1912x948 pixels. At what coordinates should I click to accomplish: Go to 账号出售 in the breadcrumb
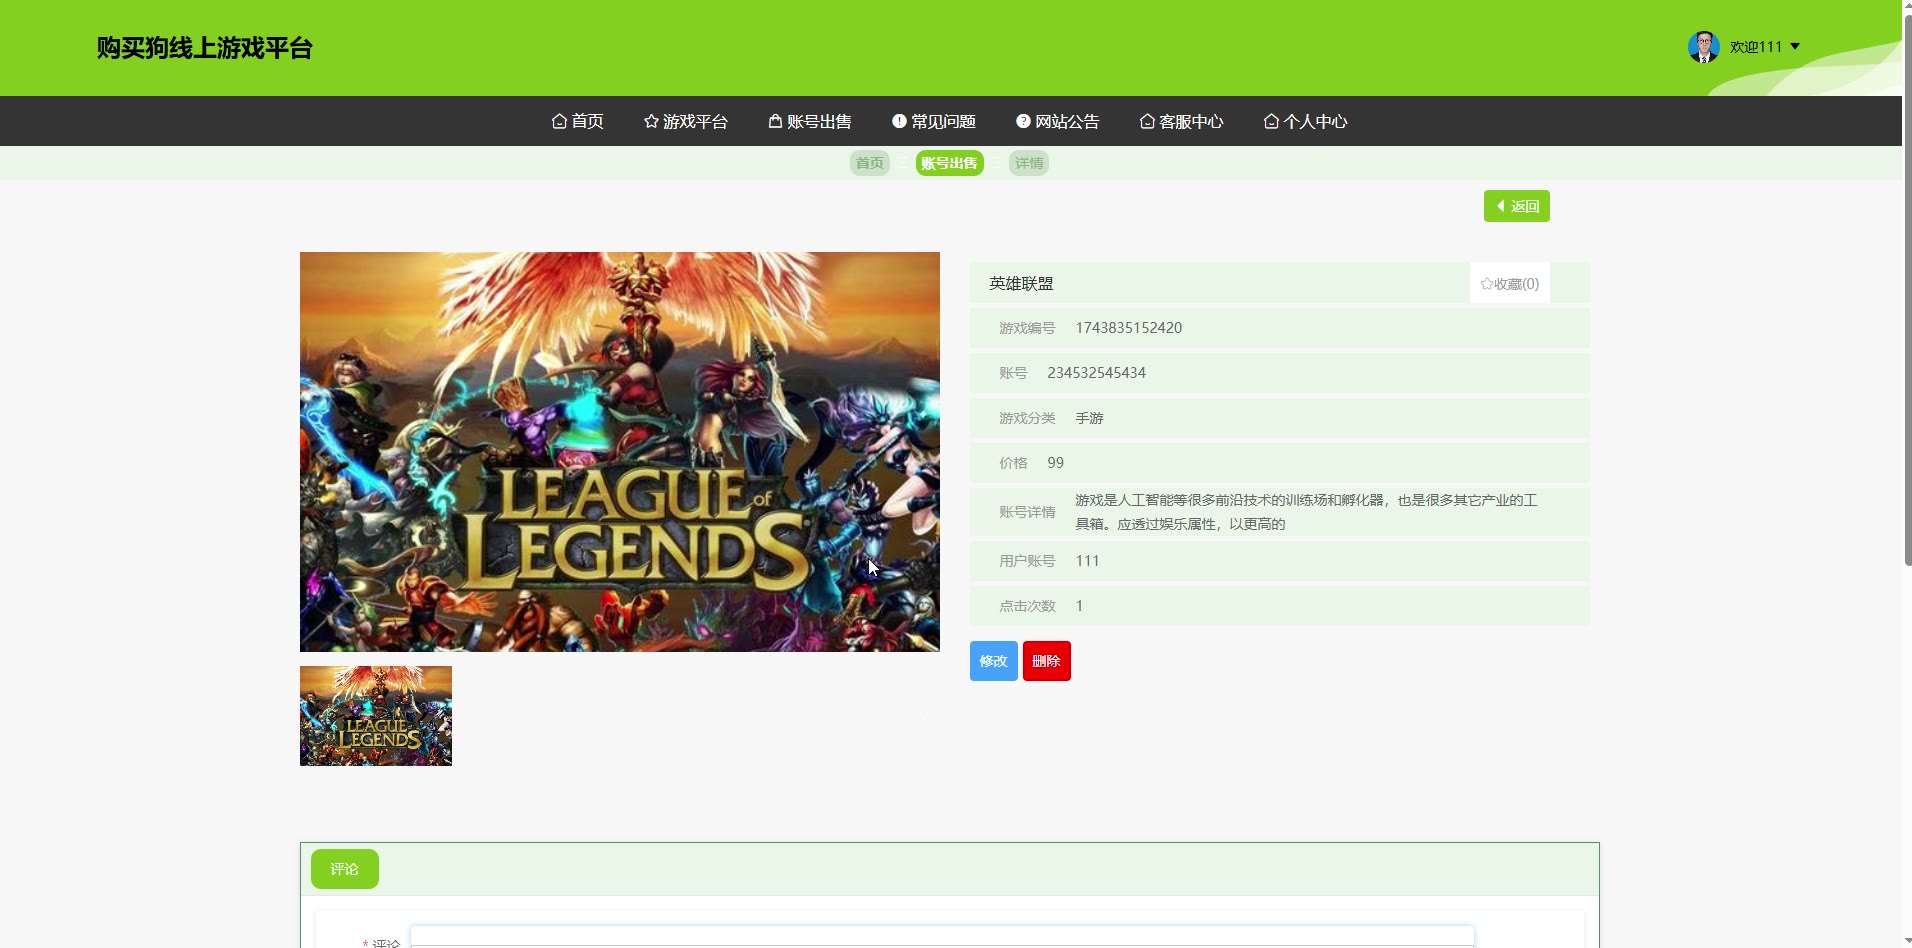[949, 163]
